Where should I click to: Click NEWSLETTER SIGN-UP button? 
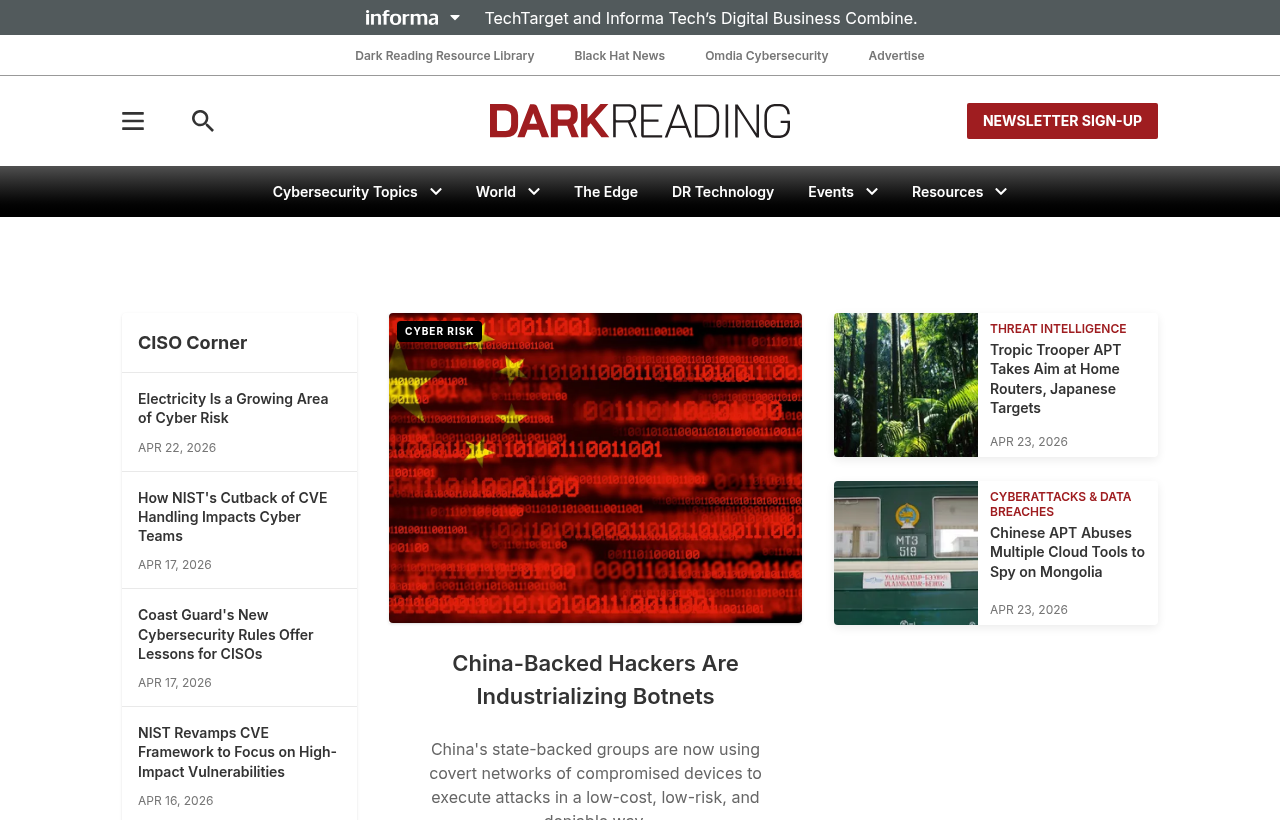pyautogui.click(x=1062, y=120)
